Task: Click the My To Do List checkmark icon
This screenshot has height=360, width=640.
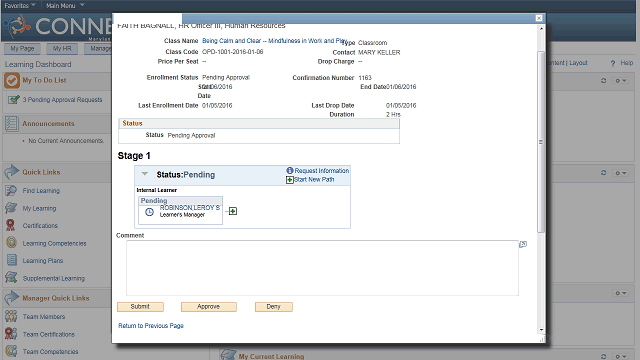Action: [x=12, y=80]
